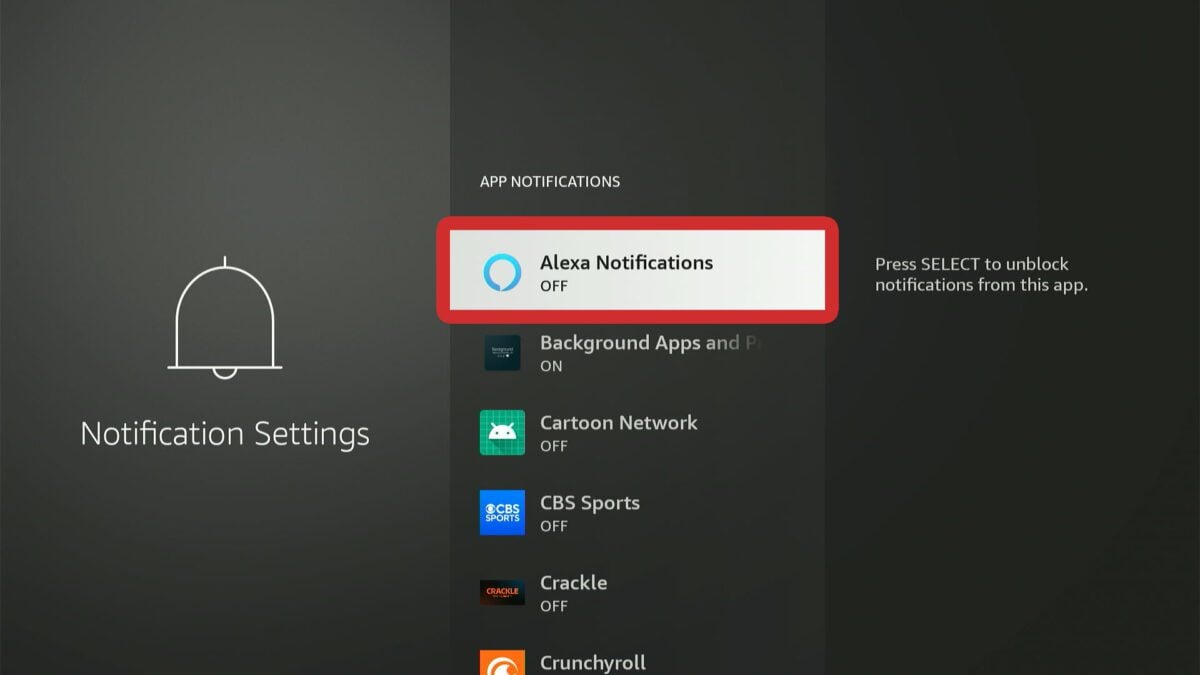Select the Crunchyroll app name
1200x675 pixels.
(x=592, y=662)
